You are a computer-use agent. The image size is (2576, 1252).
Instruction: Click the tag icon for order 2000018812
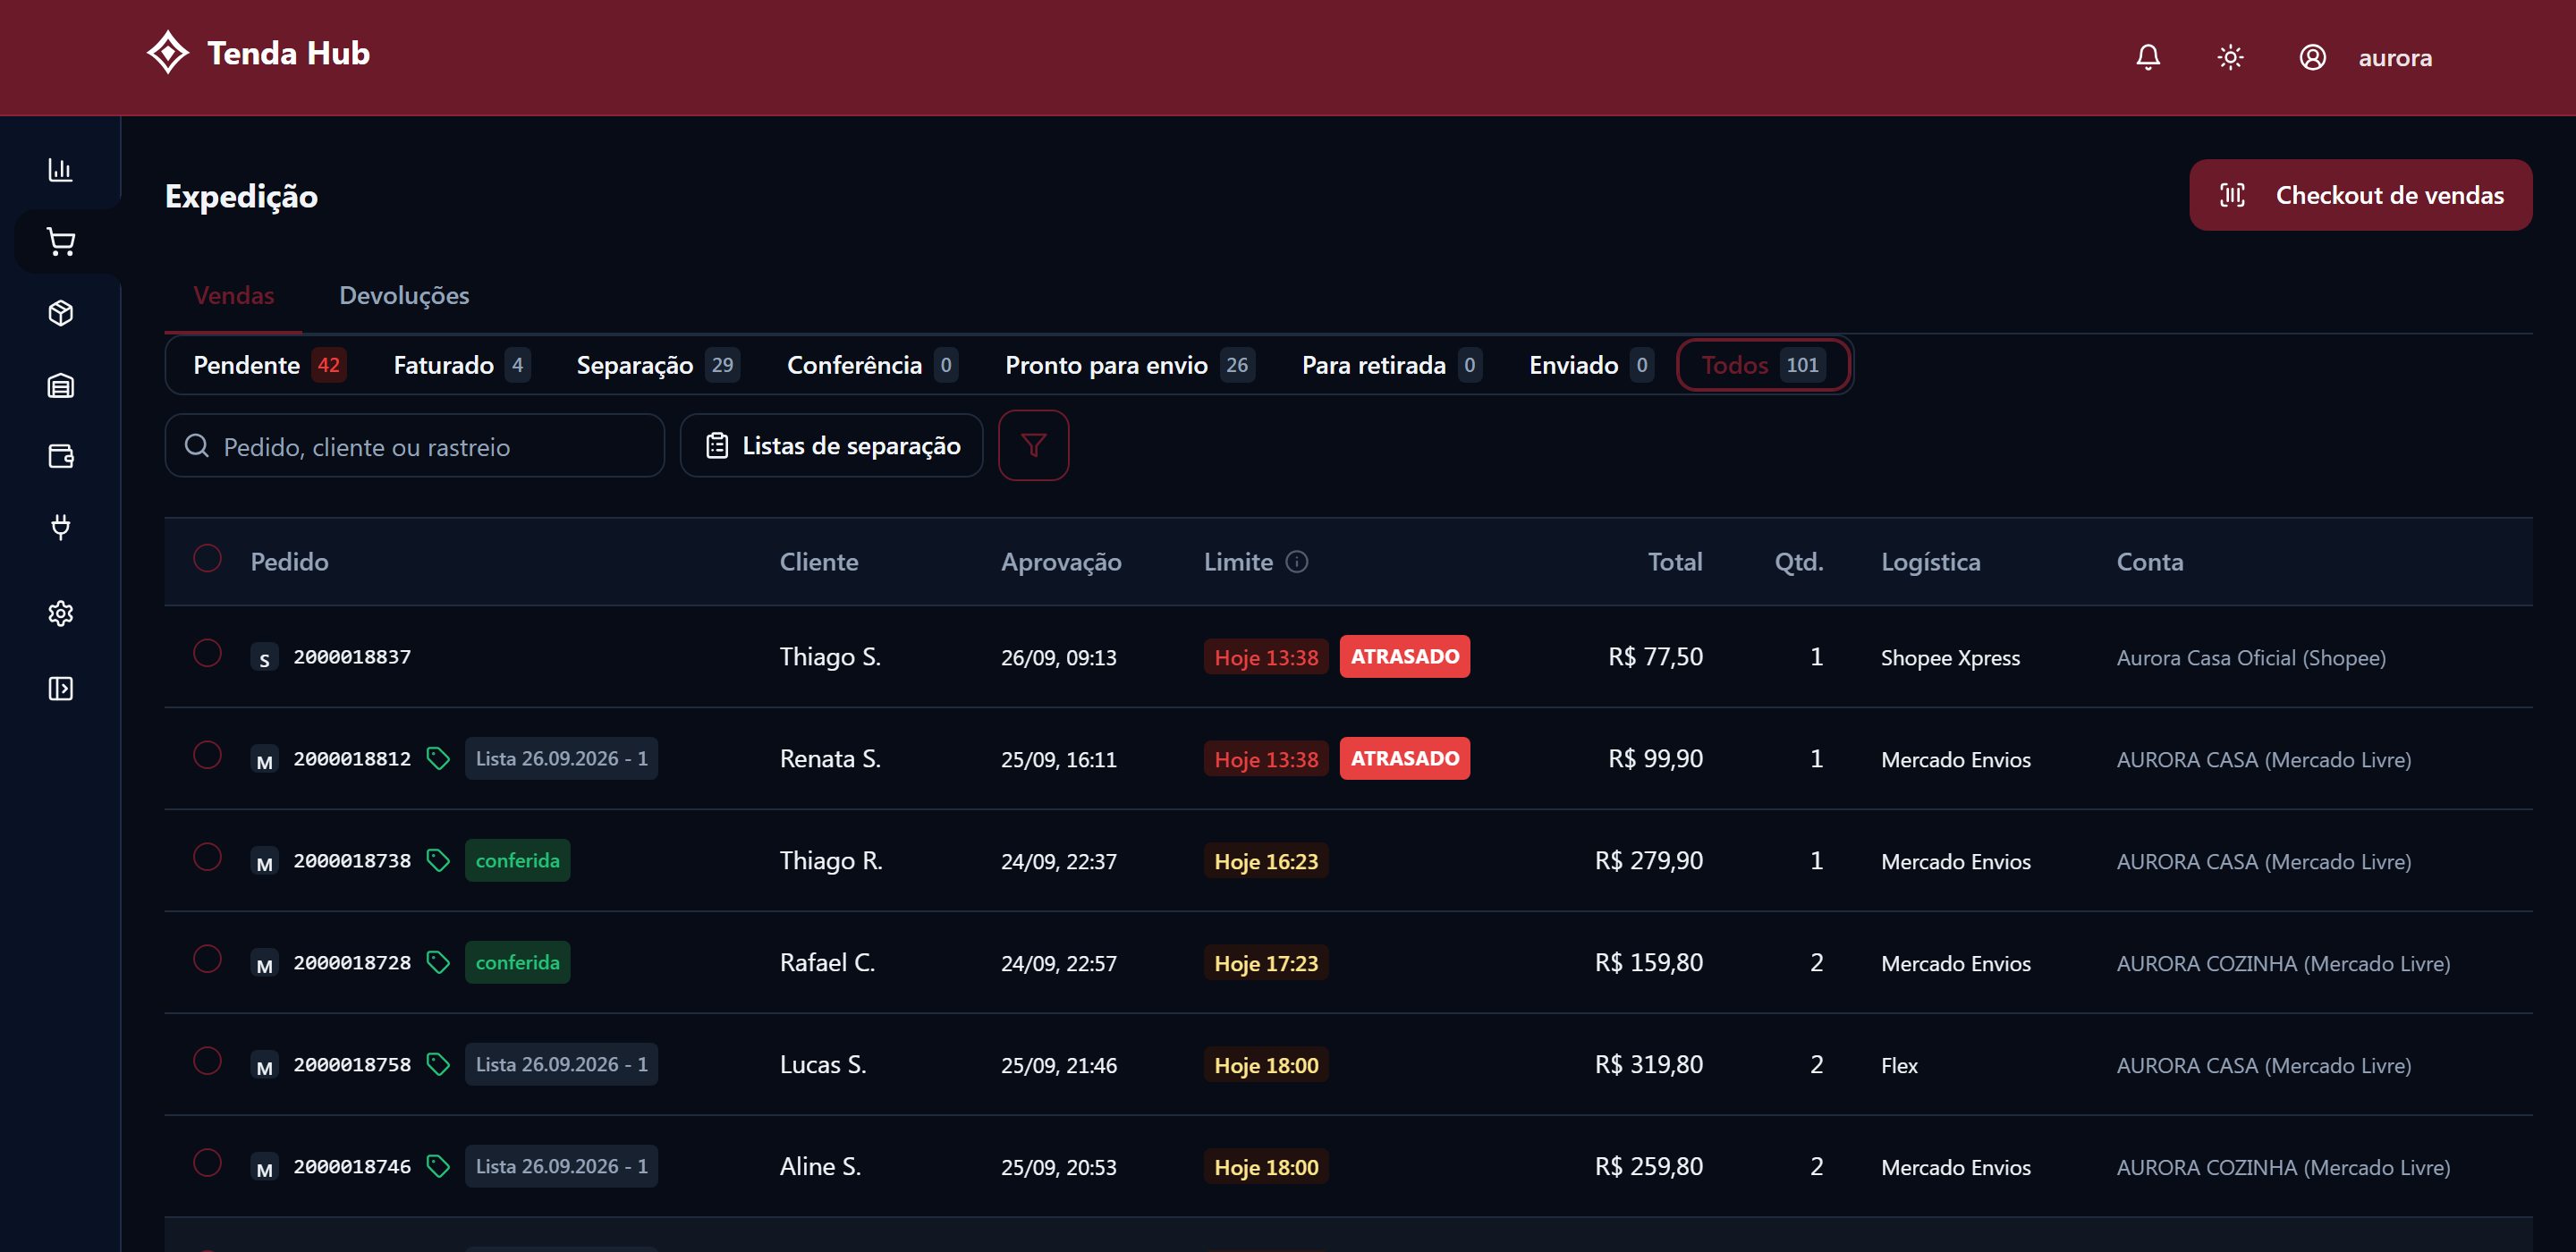click(x=437, y=759)
